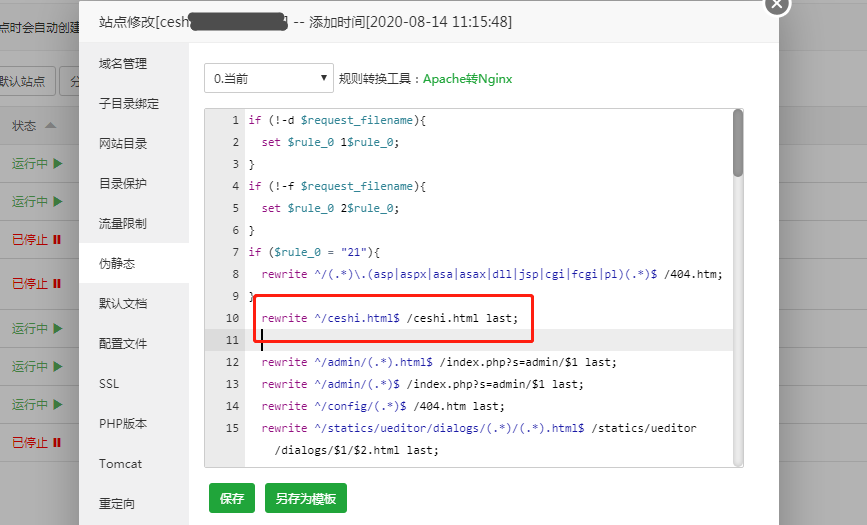The image size is (867, 525).
Task: Click first 已停止 pause icon in background list
Action: (x=57, y=240)
